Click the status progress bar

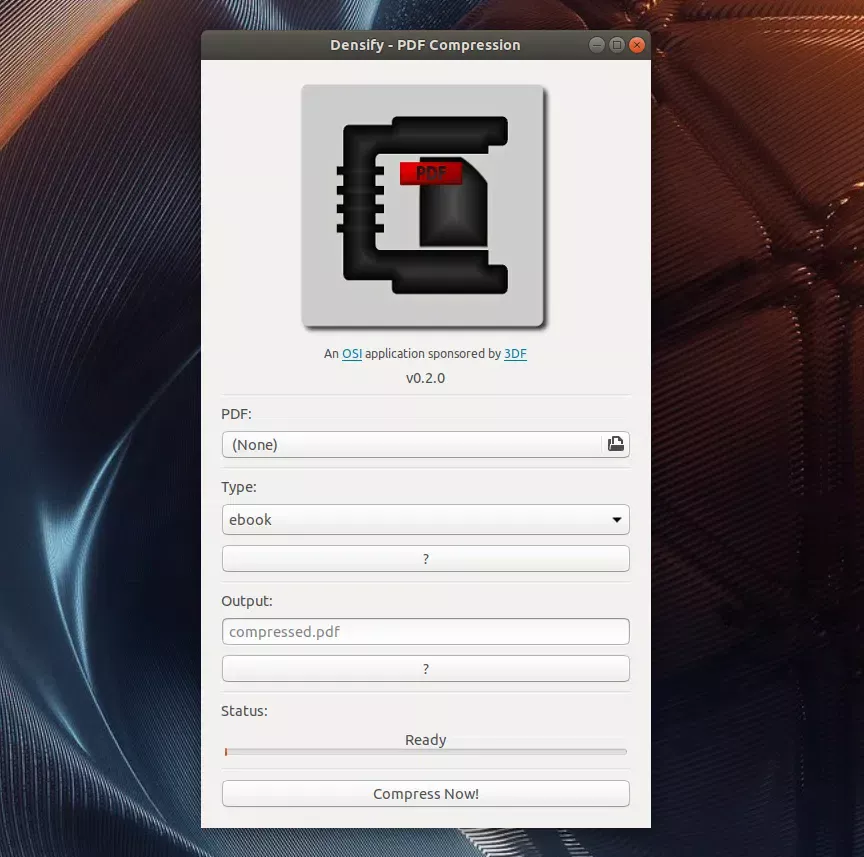tap(425, 752)
